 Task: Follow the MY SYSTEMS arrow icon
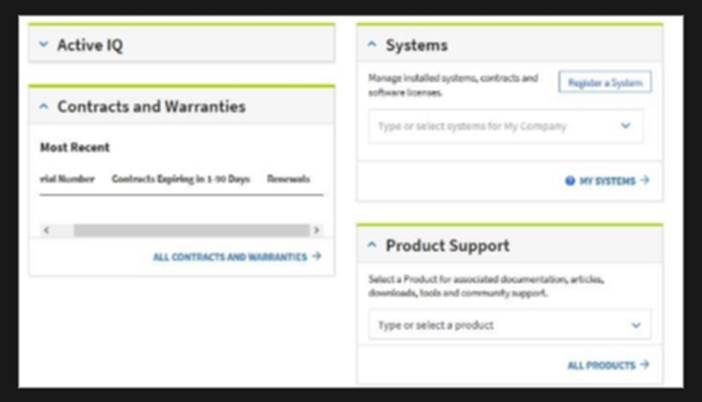[645, 180]
